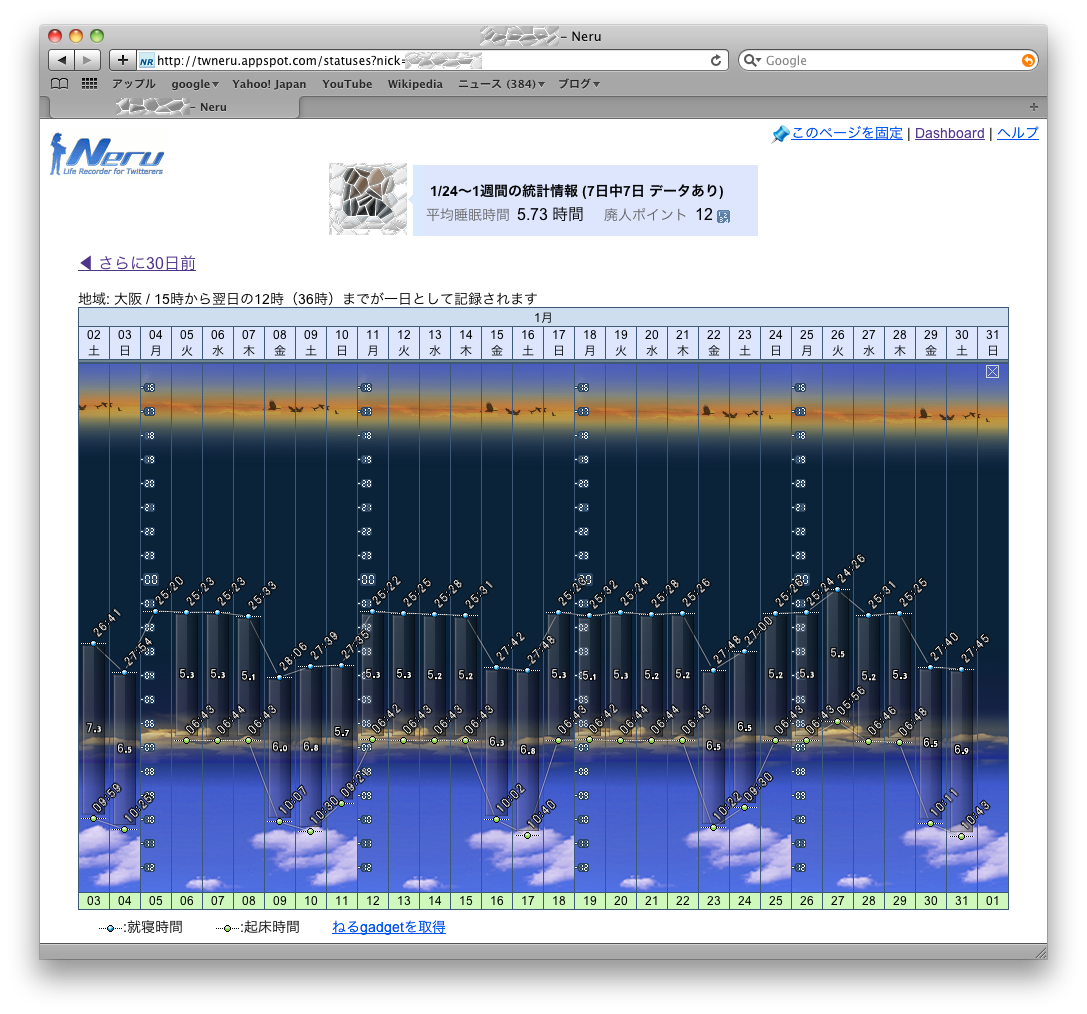
Task: Click the magnifier icon in Google search
Action: (749, 60)
